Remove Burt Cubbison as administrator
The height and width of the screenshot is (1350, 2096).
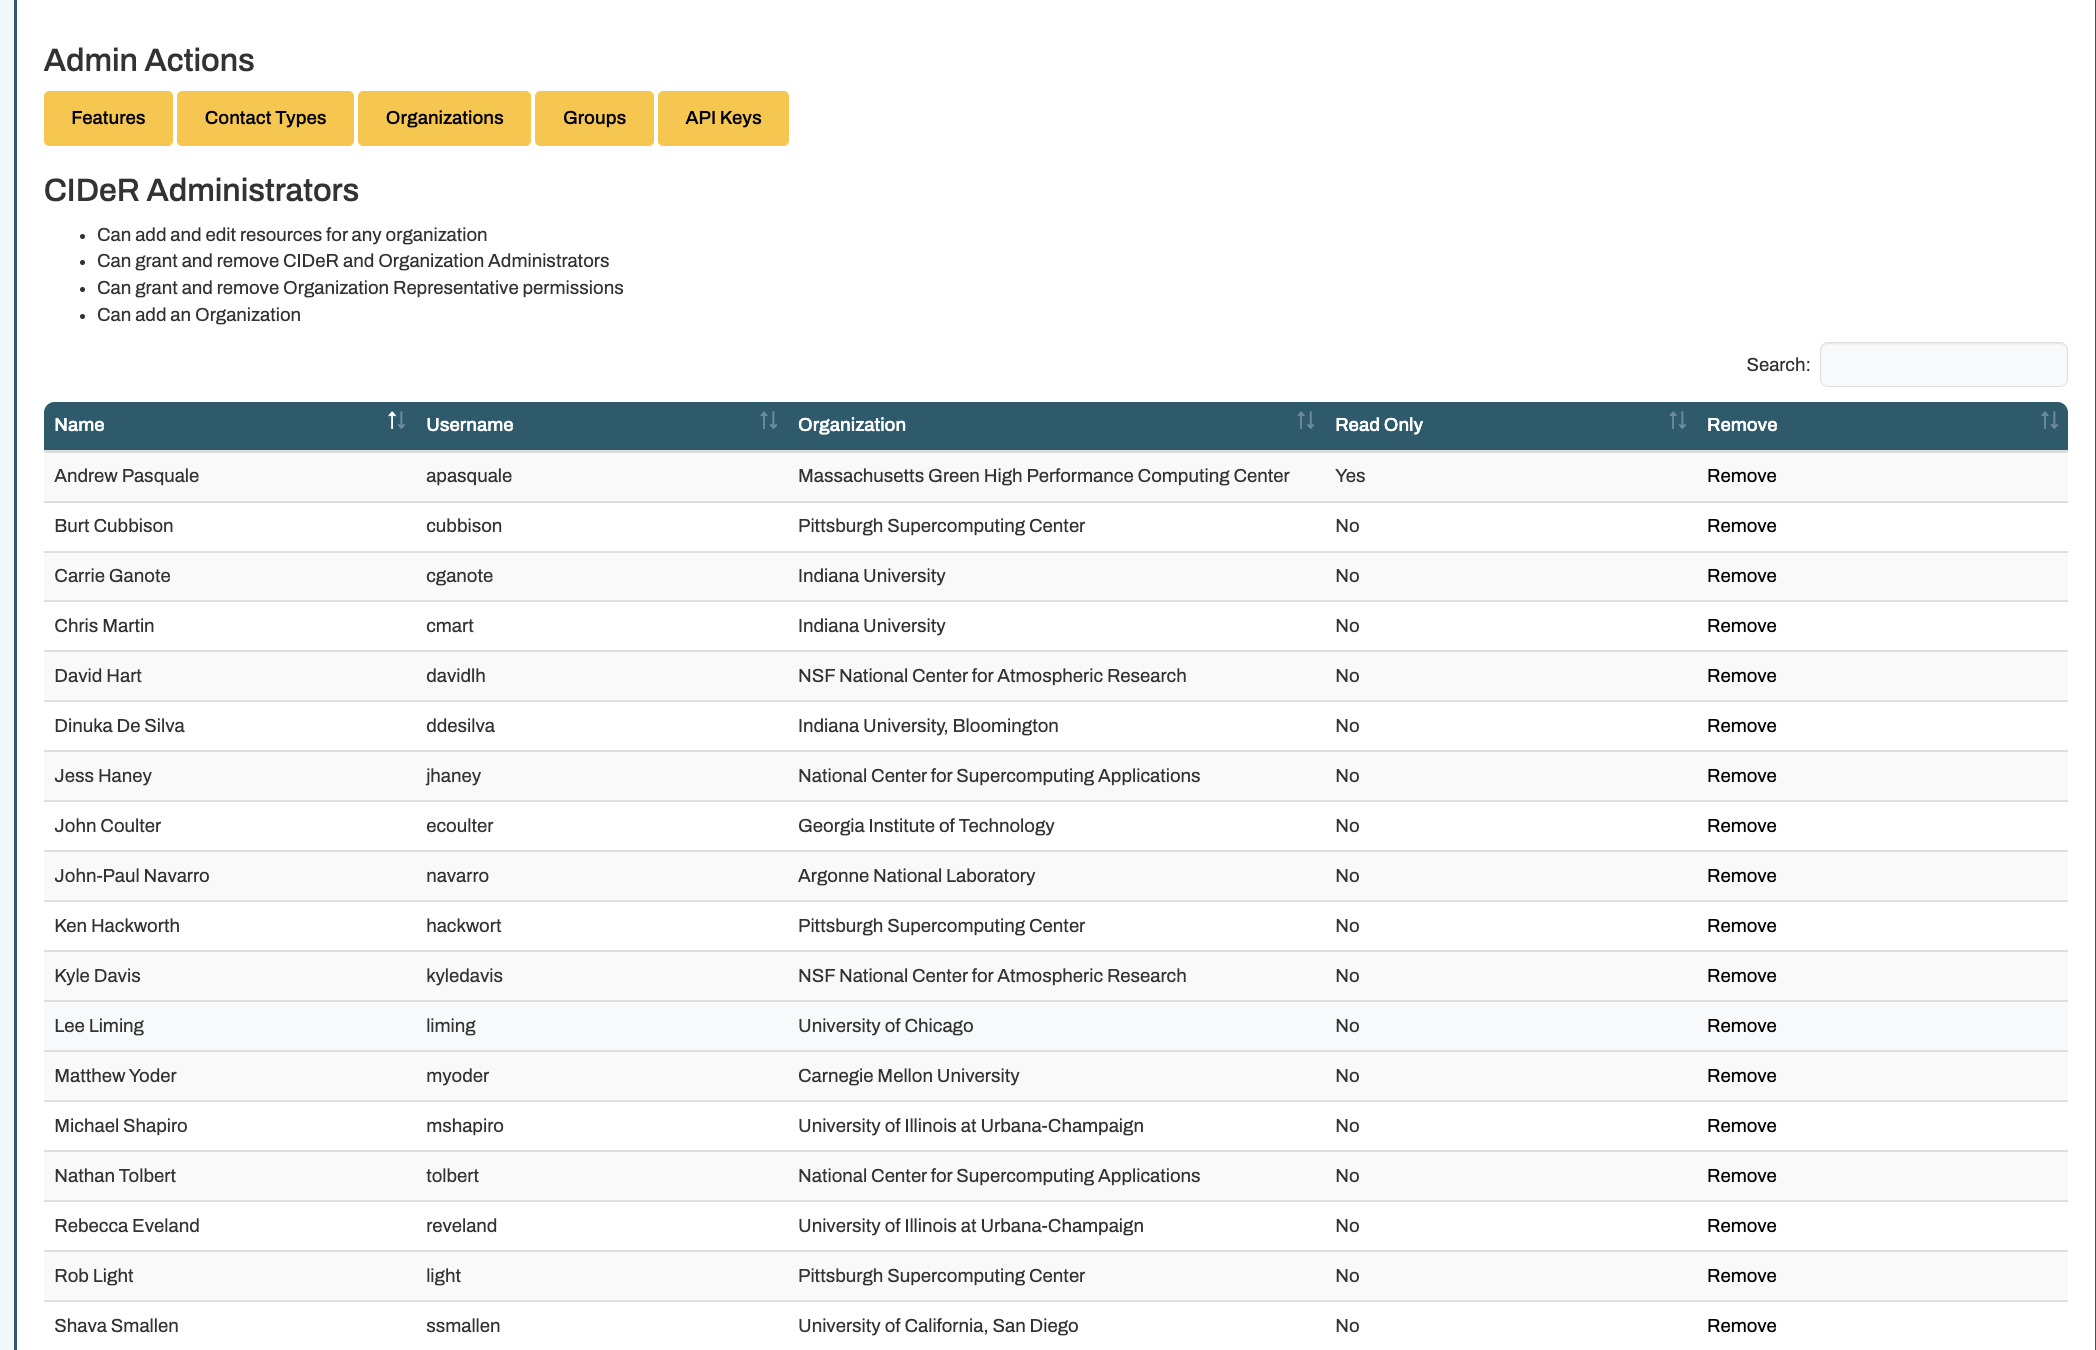(x=1741, y=526)
